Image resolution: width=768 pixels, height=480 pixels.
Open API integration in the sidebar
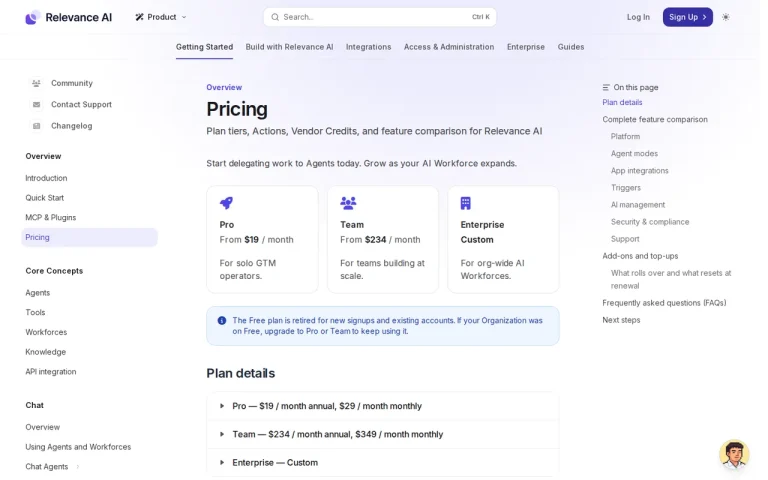pyautogui.click(x=51, y=372)
